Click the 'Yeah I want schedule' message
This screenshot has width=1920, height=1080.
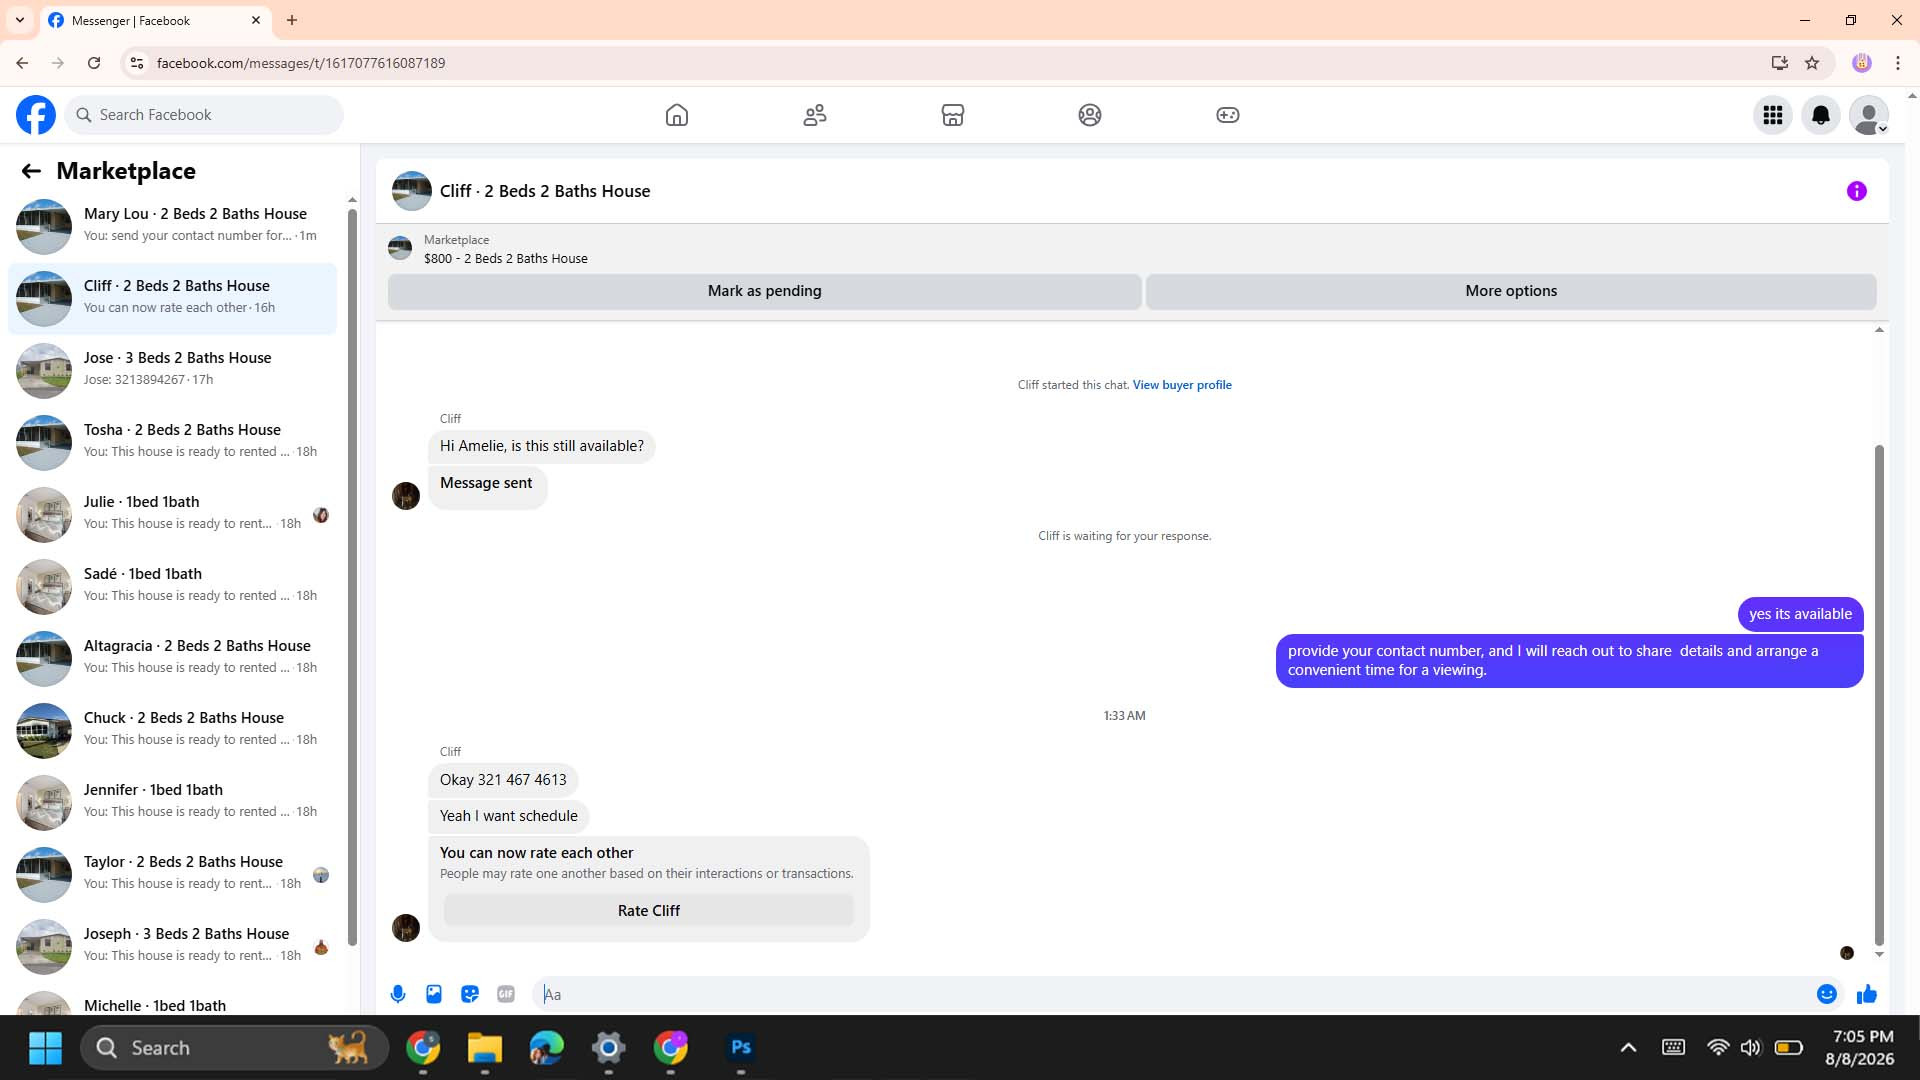pos(509,816)
